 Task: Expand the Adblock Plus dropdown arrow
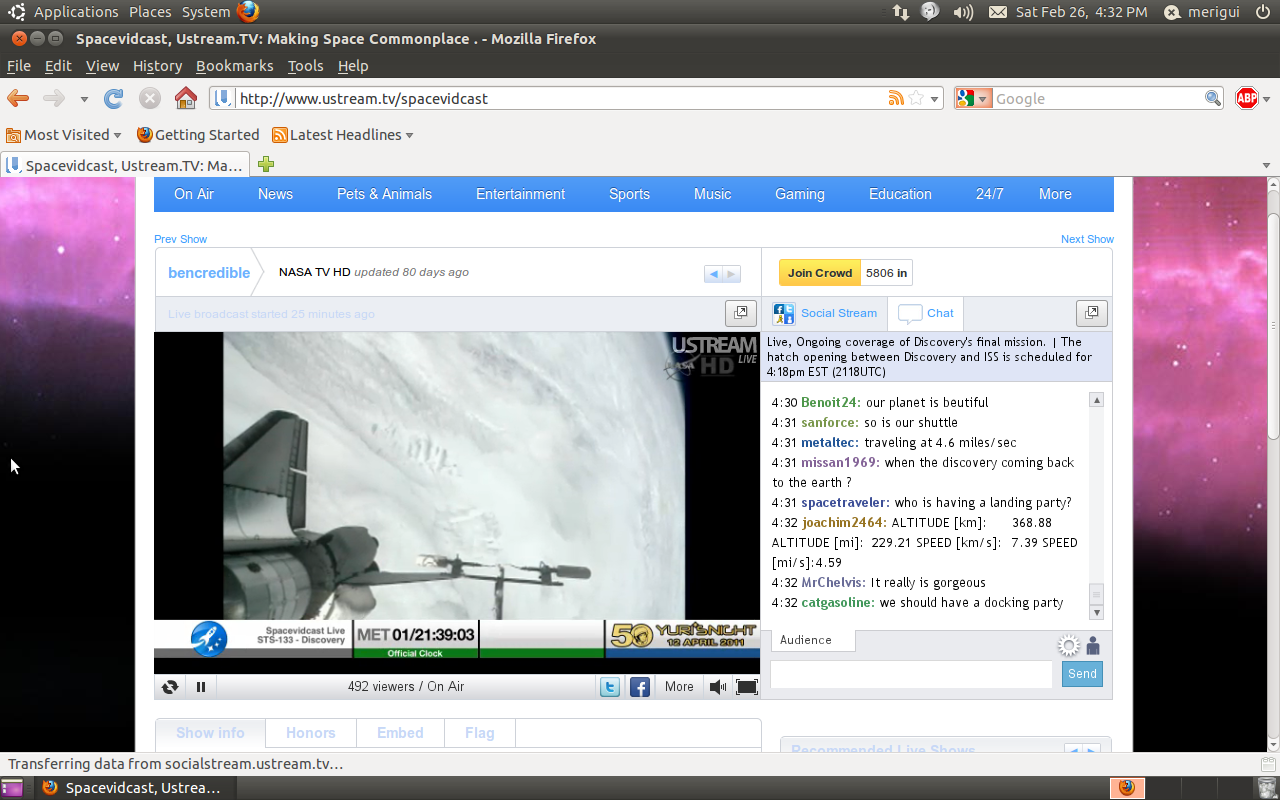pyautogui.click(x=1266, y=99)
